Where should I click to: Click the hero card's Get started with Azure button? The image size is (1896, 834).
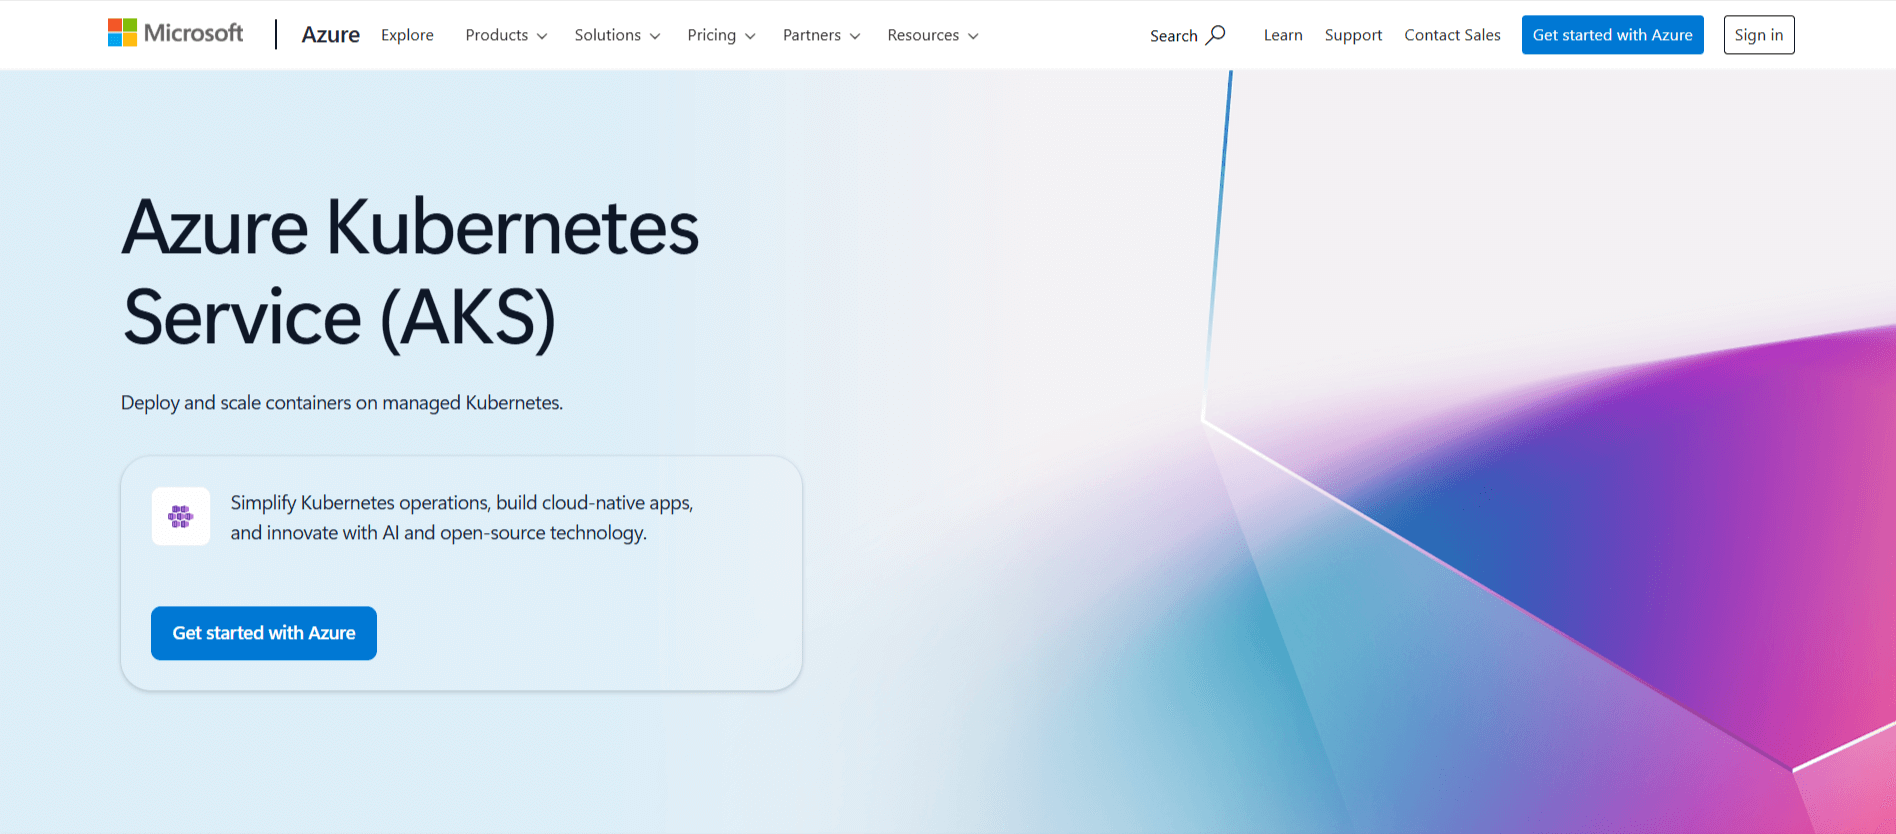pos(264,633)
